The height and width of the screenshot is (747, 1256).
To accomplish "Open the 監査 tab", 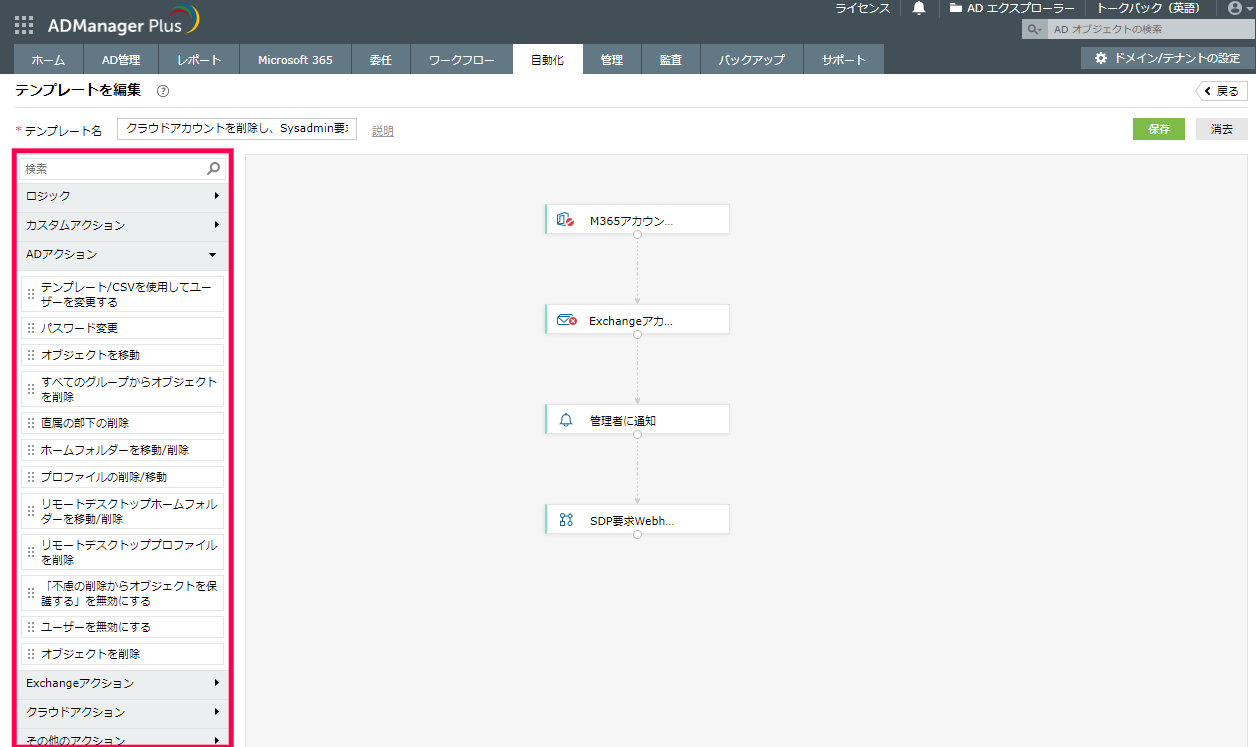I will (671, 59).
